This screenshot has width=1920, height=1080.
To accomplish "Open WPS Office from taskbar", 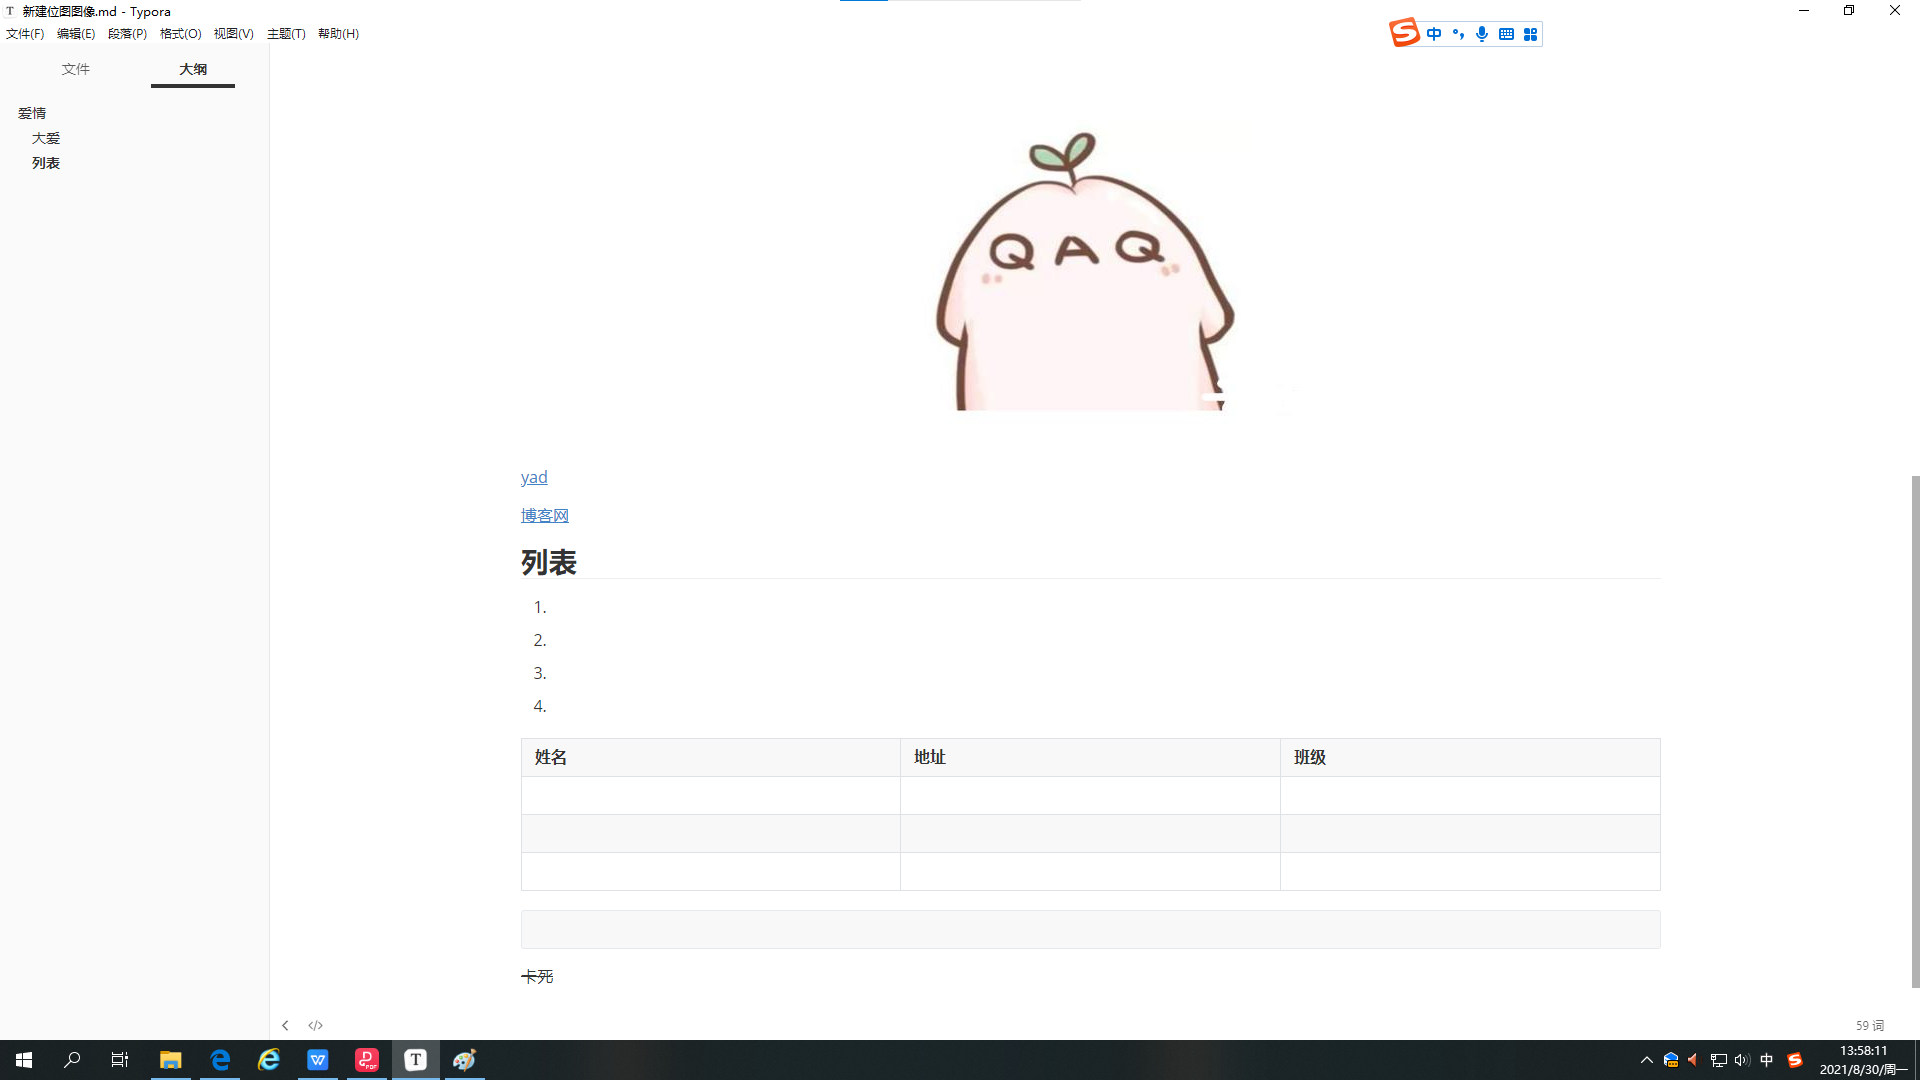I will coord(318,1060).
